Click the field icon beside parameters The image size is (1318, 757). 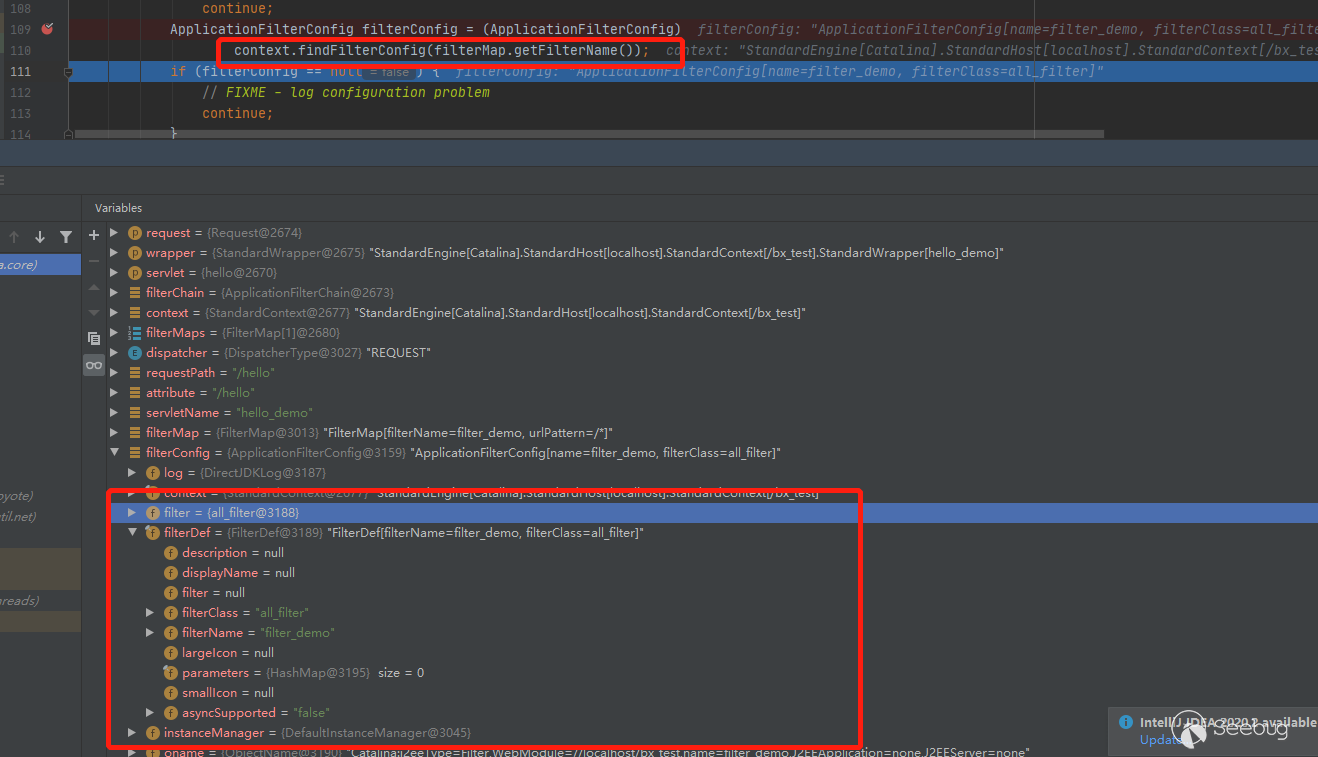pyautogui.click(x=171, y=673)
